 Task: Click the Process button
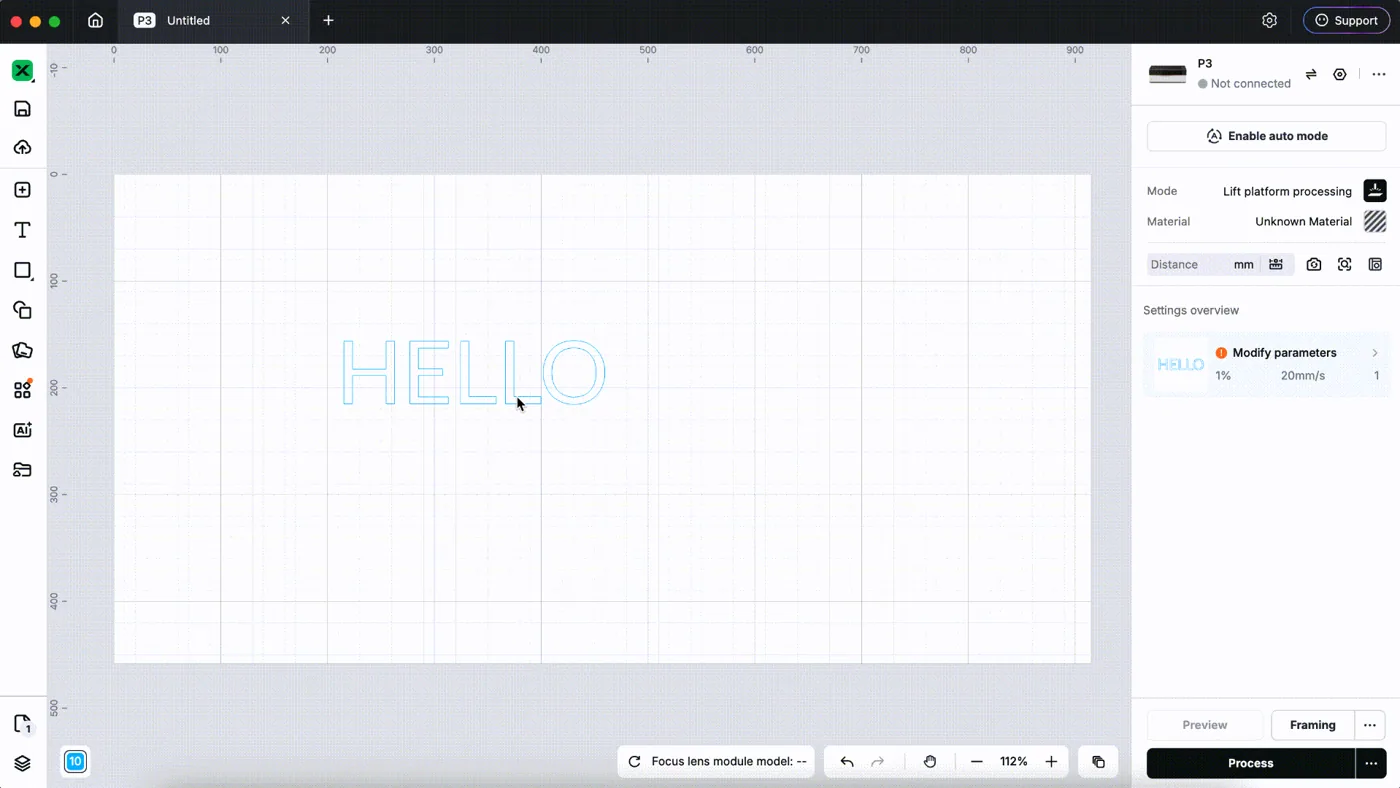click(1250, 763)
